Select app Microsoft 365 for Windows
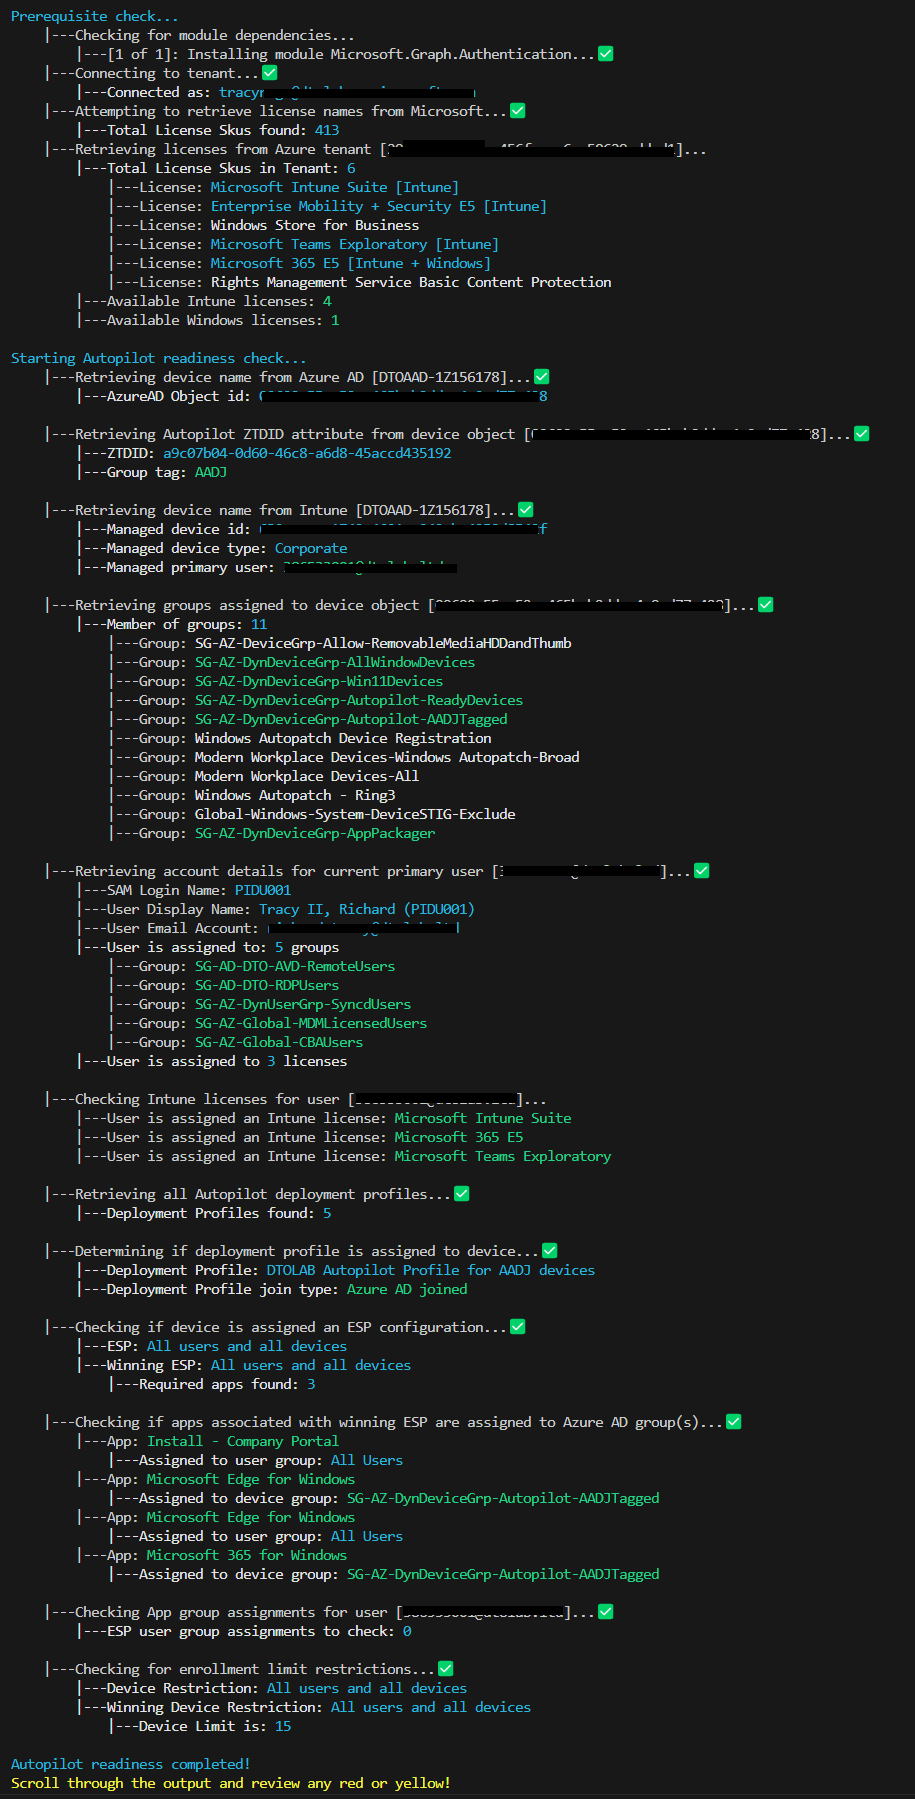915x1799 pixels. [x=247, y=1555]
